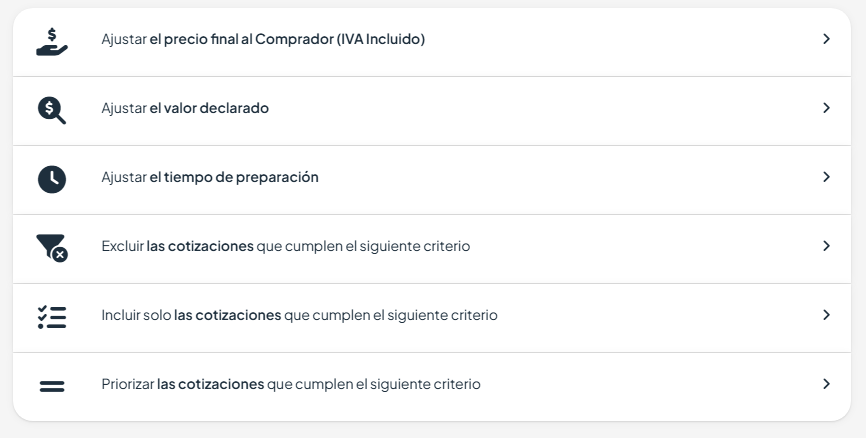Expand the Incluir solo las cotizaciones chevron
This screenshot has width=866, height=438.
[826, 315]
